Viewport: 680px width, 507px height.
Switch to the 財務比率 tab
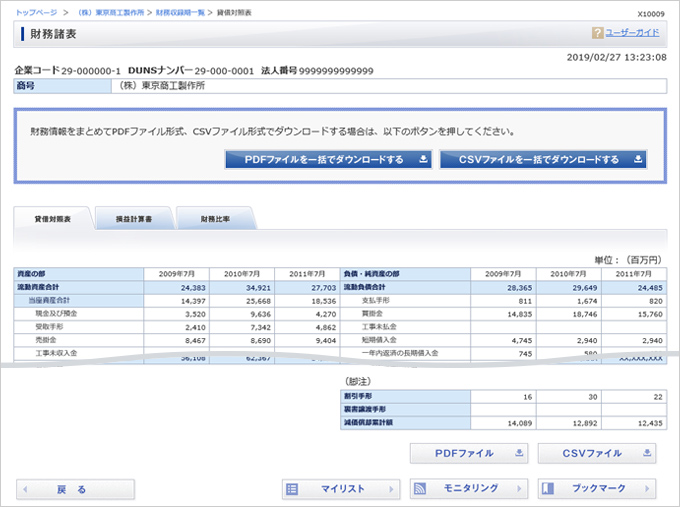216,219
